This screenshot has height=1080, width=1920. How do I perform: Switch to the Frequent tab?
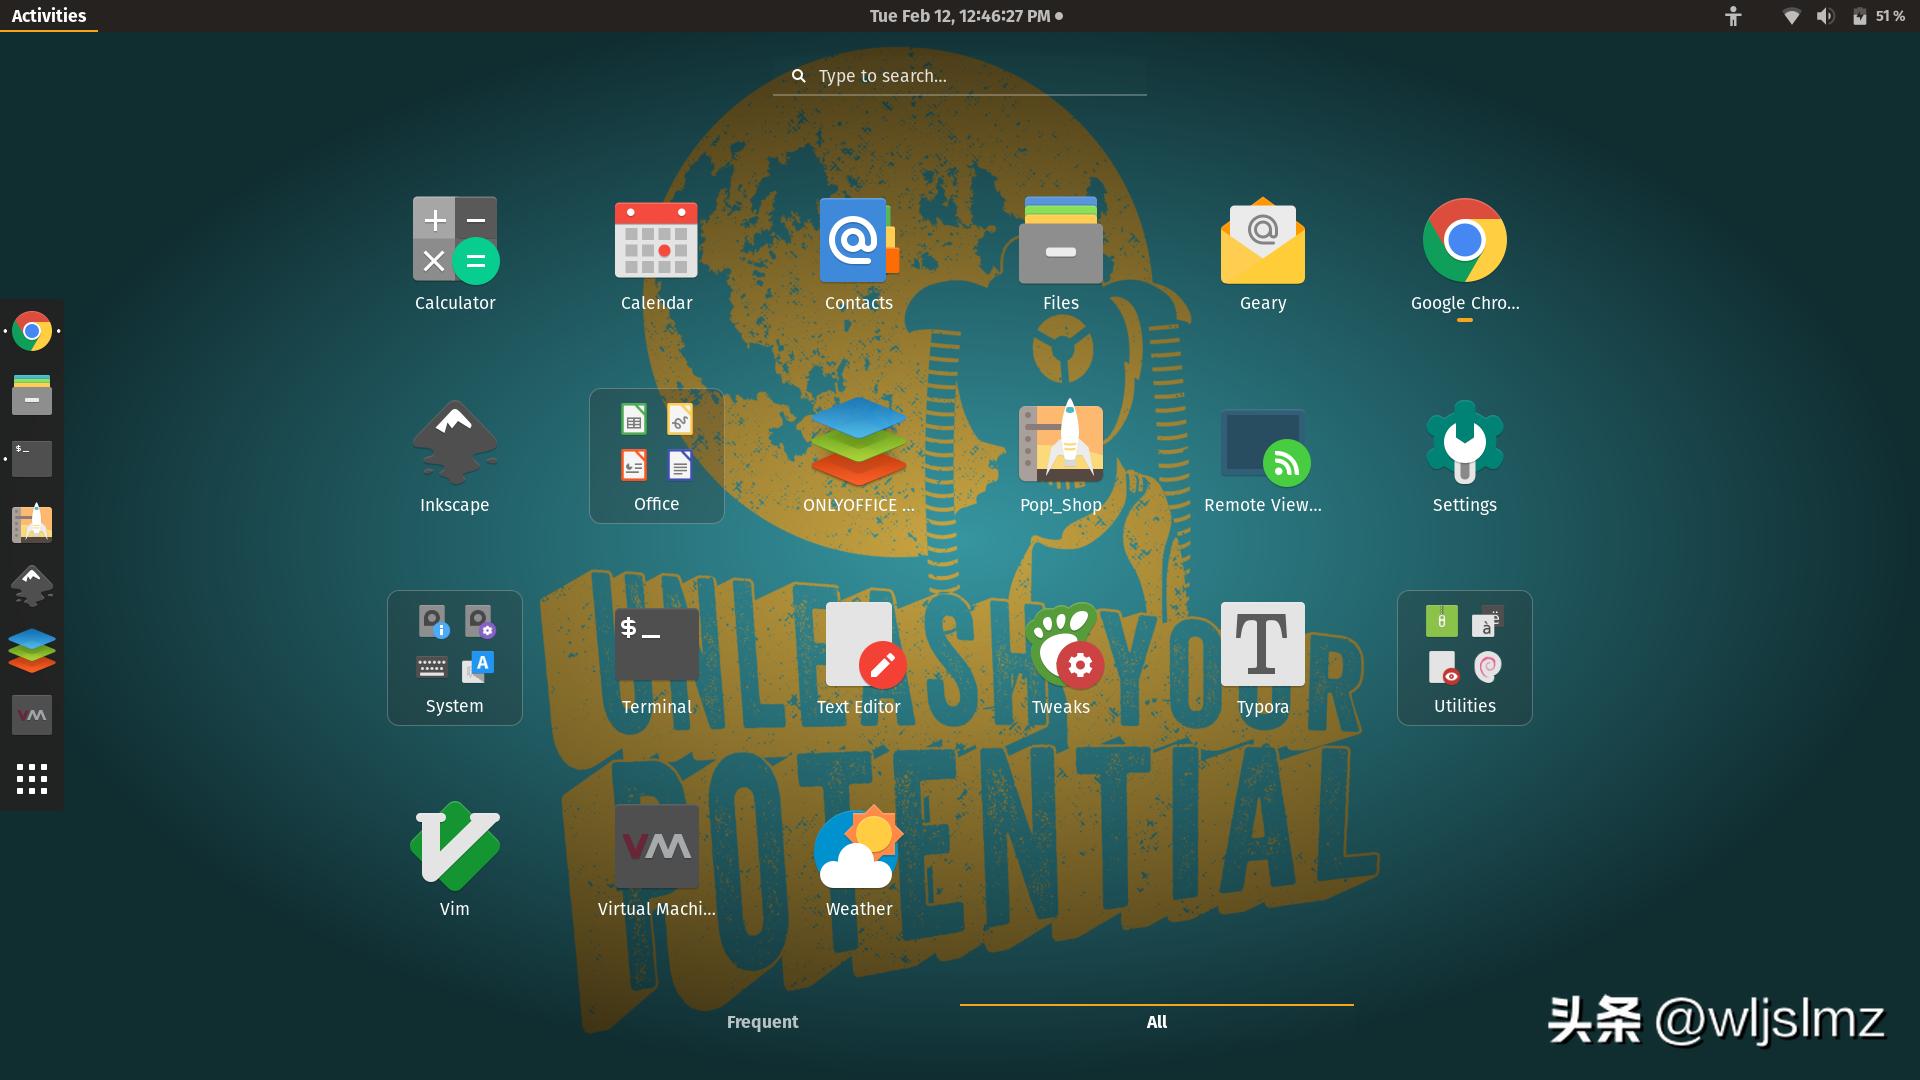point(762,1022)
